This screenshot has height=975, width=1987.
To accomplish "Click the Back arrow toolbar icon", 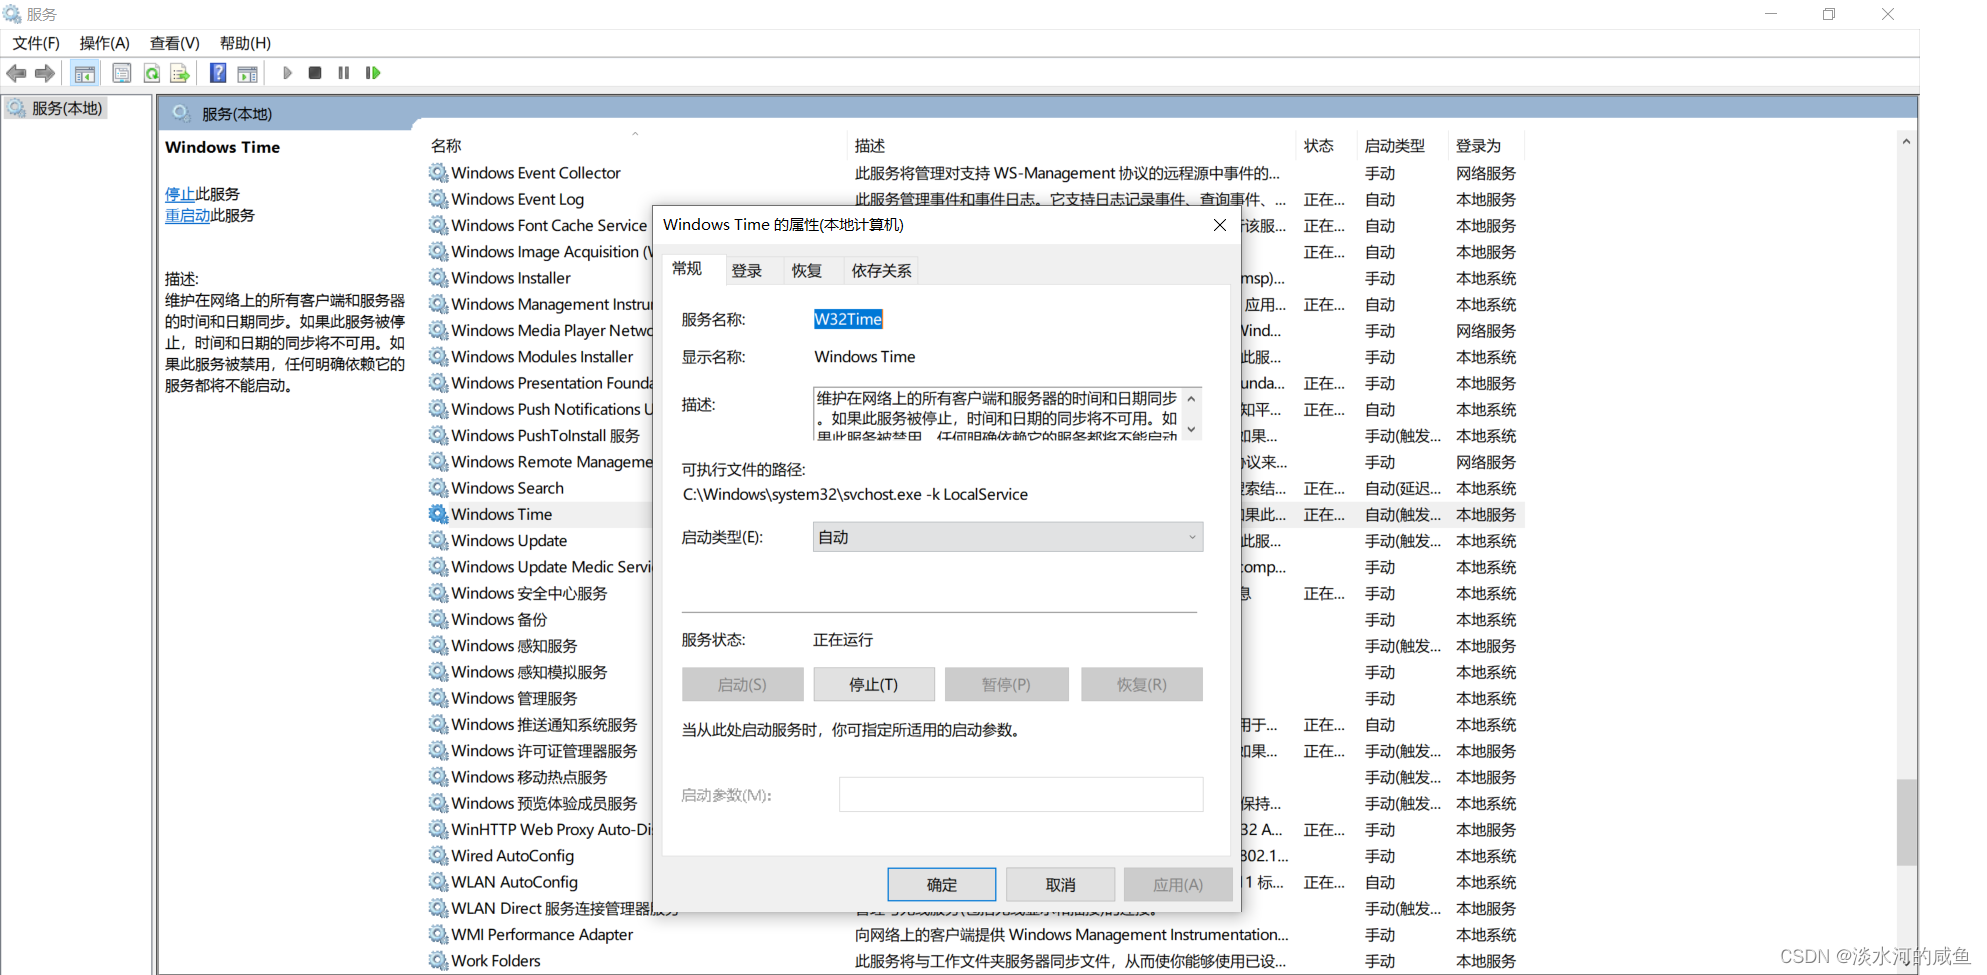I will click(x=16, y=73).
